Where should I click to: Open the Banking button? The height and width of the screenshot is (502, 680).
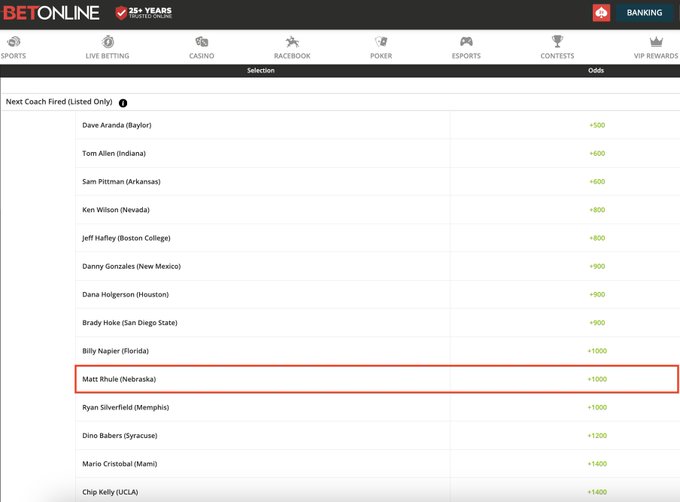[644, 13]
